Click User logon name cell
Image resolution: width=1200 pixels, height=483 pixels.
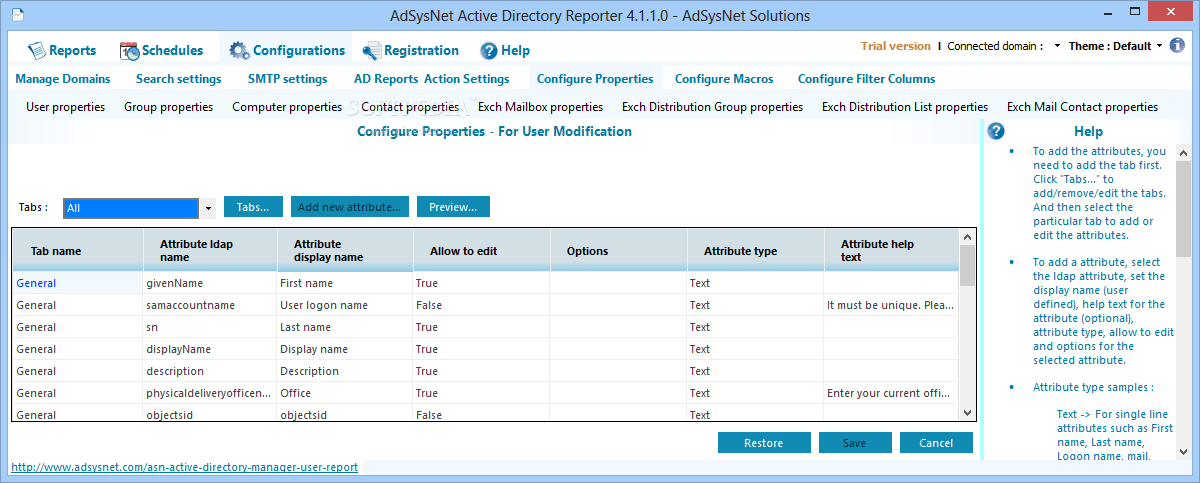(345, 305)
